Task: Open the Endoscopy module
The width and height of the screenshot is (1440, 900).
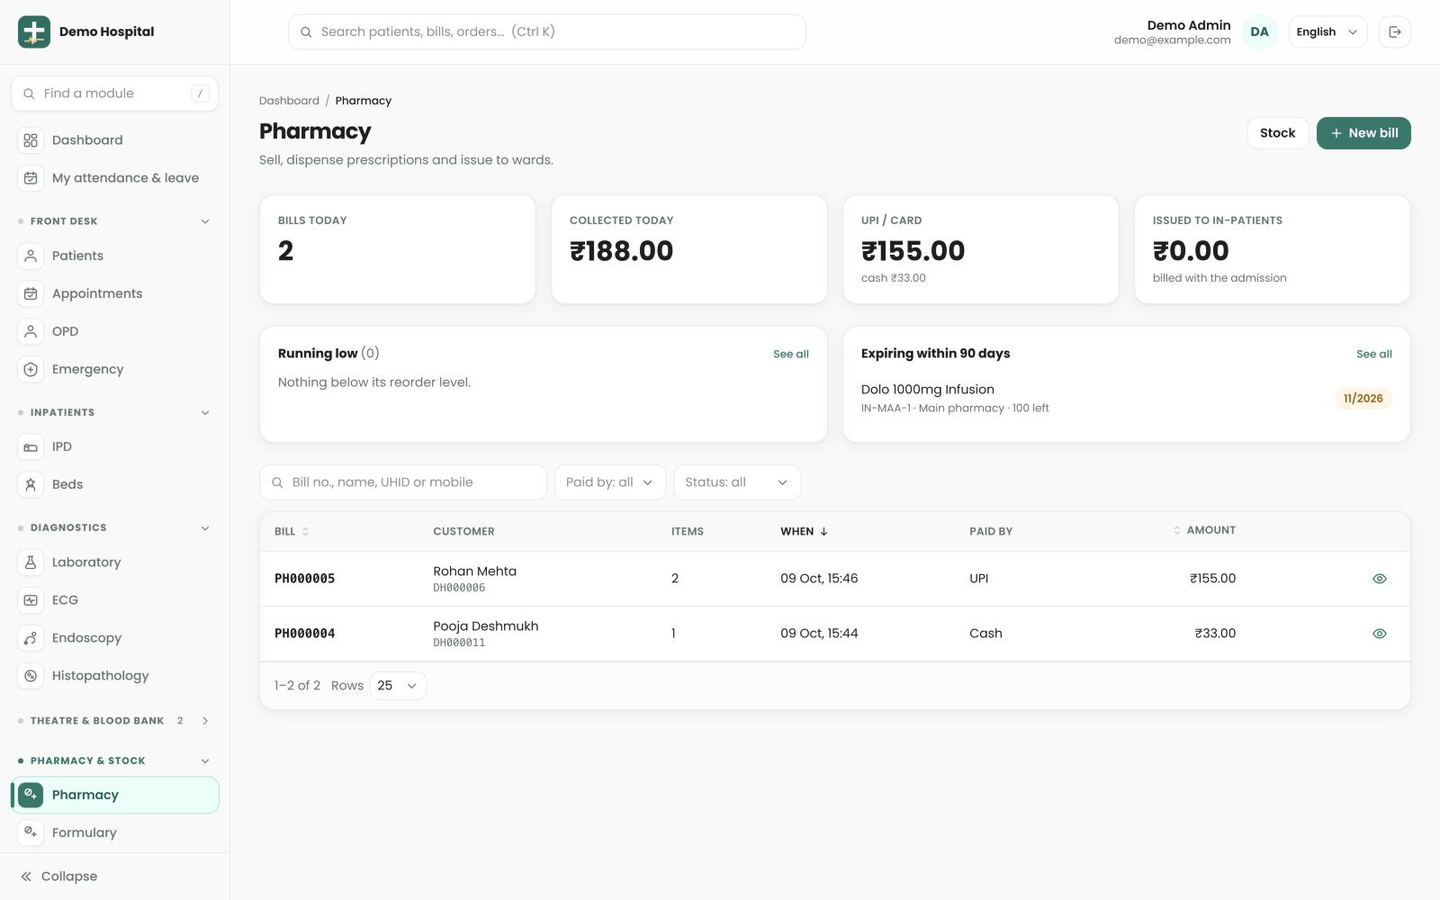Action: 115,638
